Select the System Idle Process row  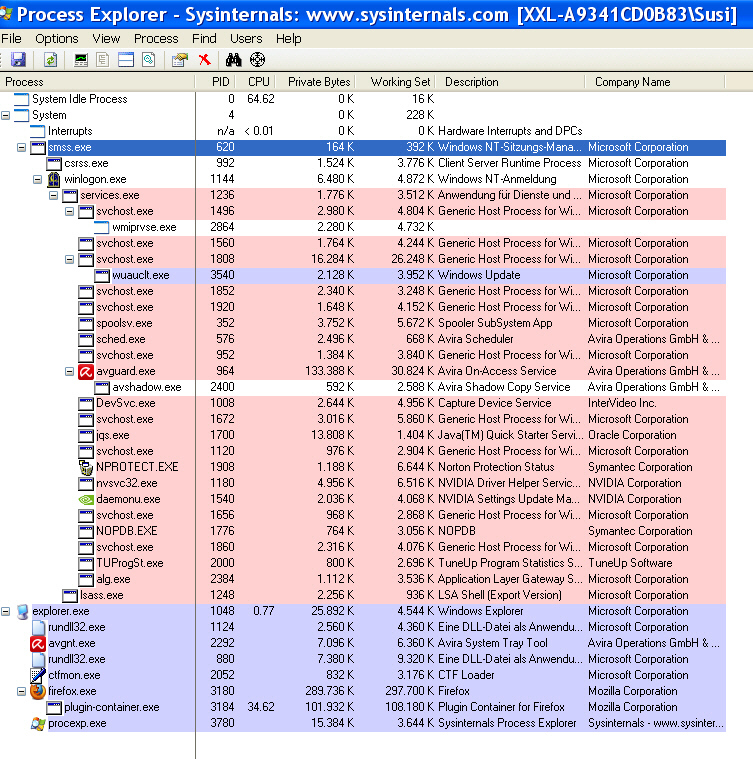tap(363, 99)
